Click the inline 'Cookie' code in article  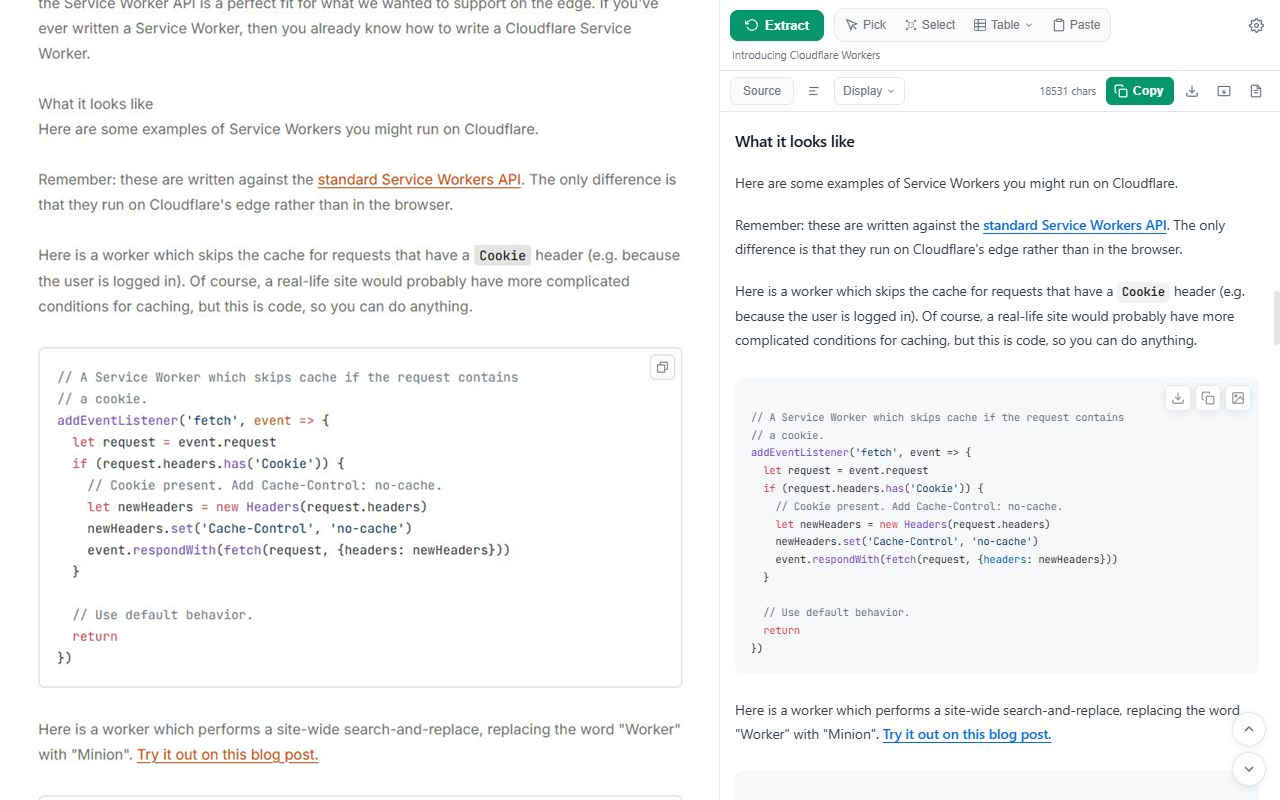point(502,256)
